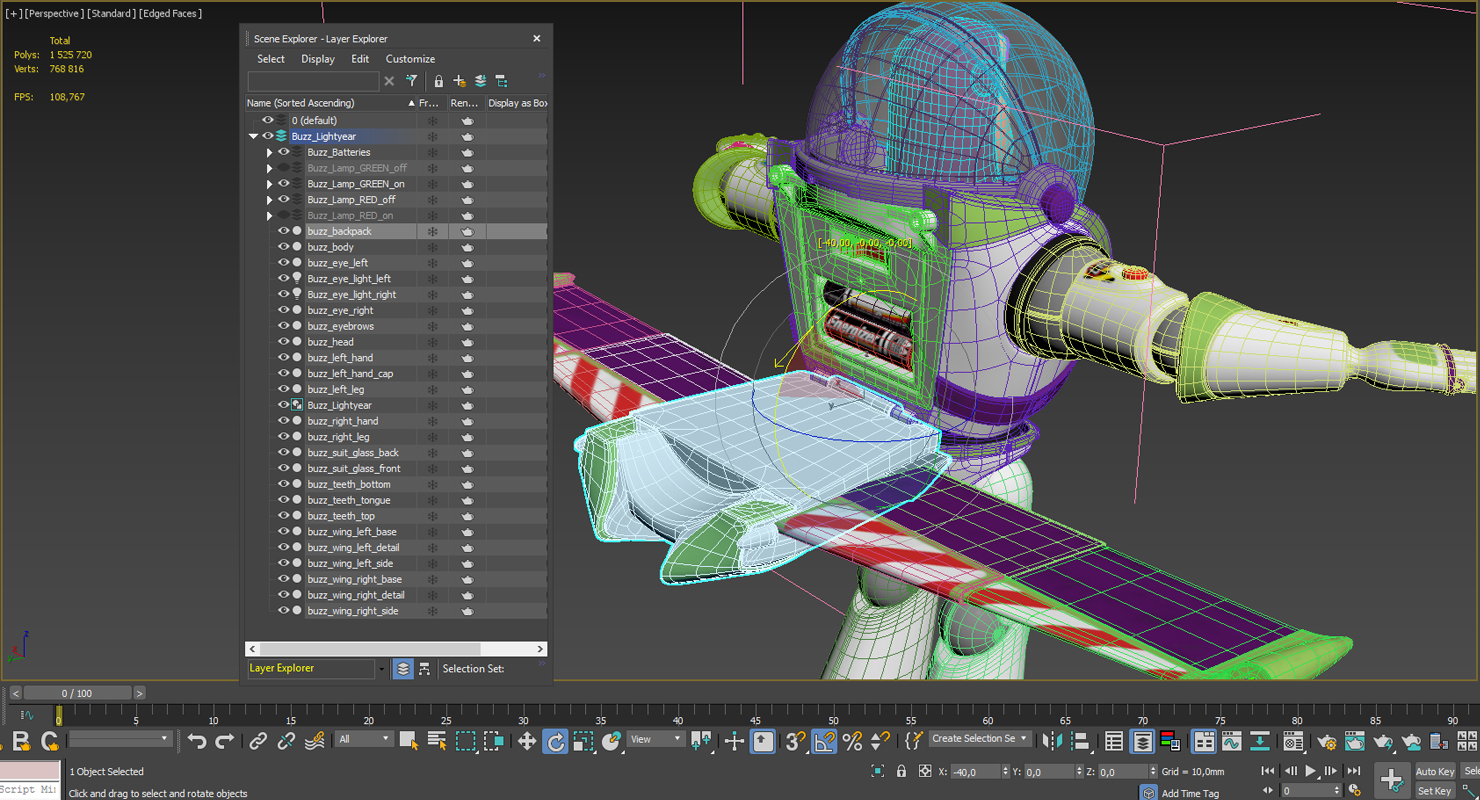The image size is (1480, 800).
Task: Collapse the Buzz_Lightyear layer tree
Action: [253, 135]
